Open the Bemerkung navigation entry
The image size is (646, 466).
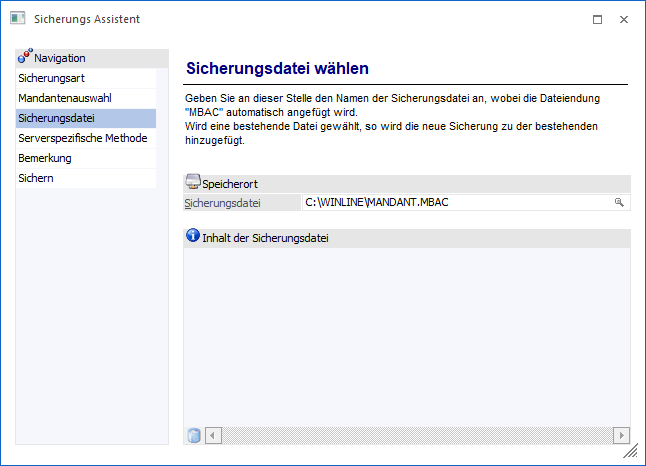tap(45, 158)
